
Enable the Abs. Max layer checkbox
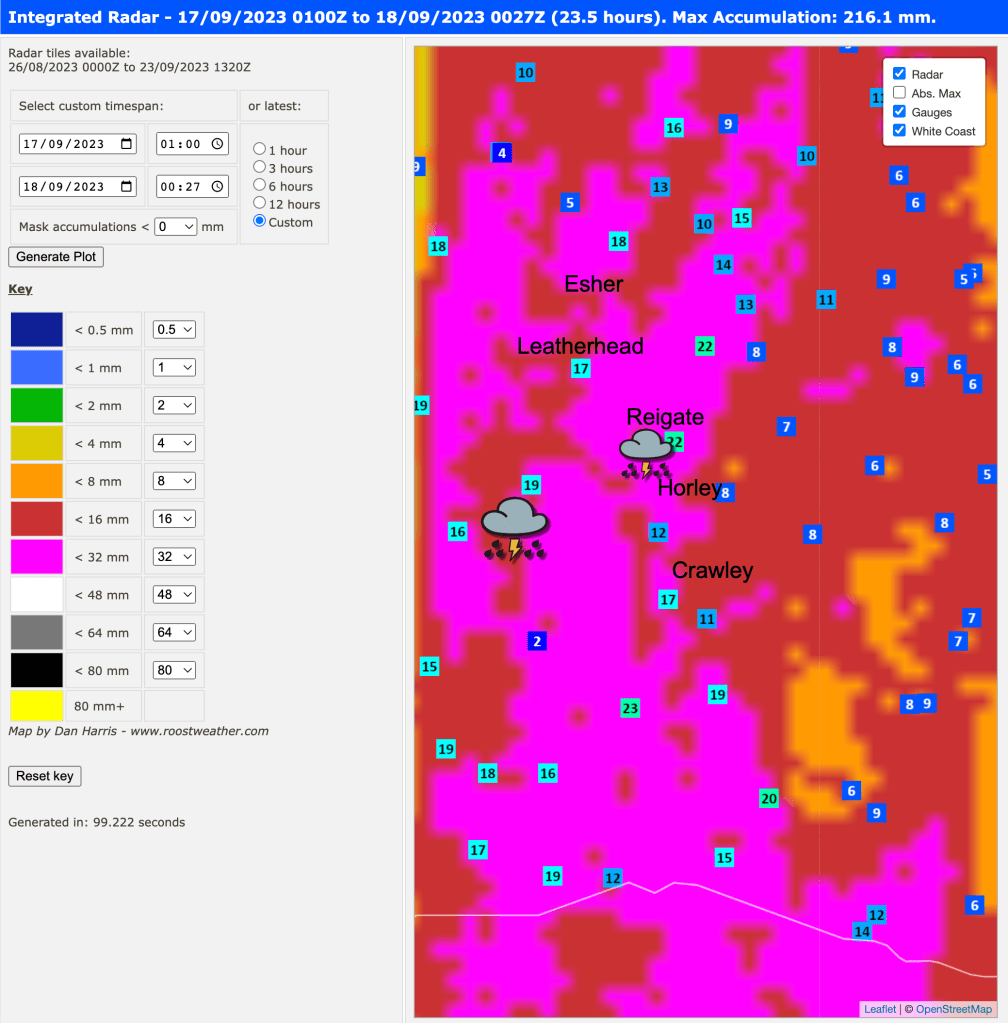click(x=899, y=93)
